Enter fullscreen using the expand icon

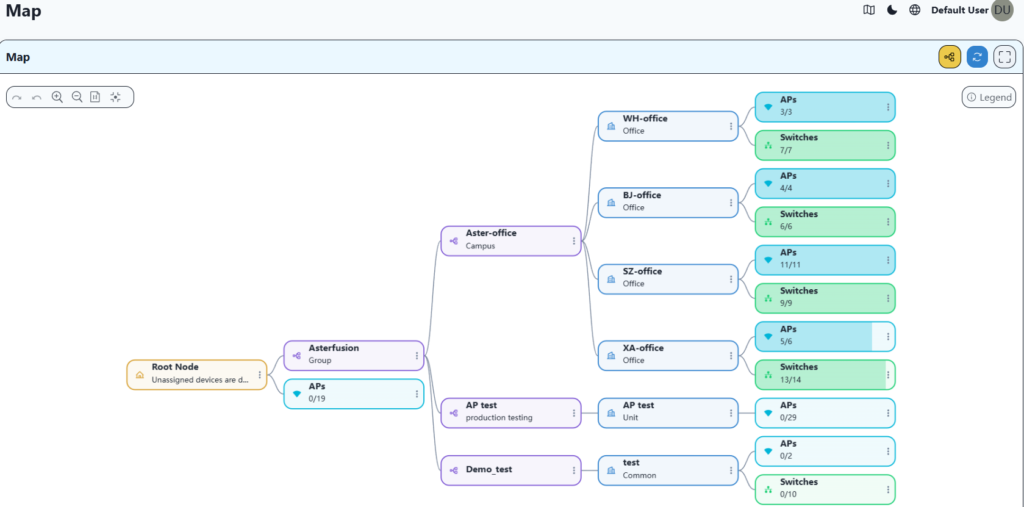(x=1004, y=57)
